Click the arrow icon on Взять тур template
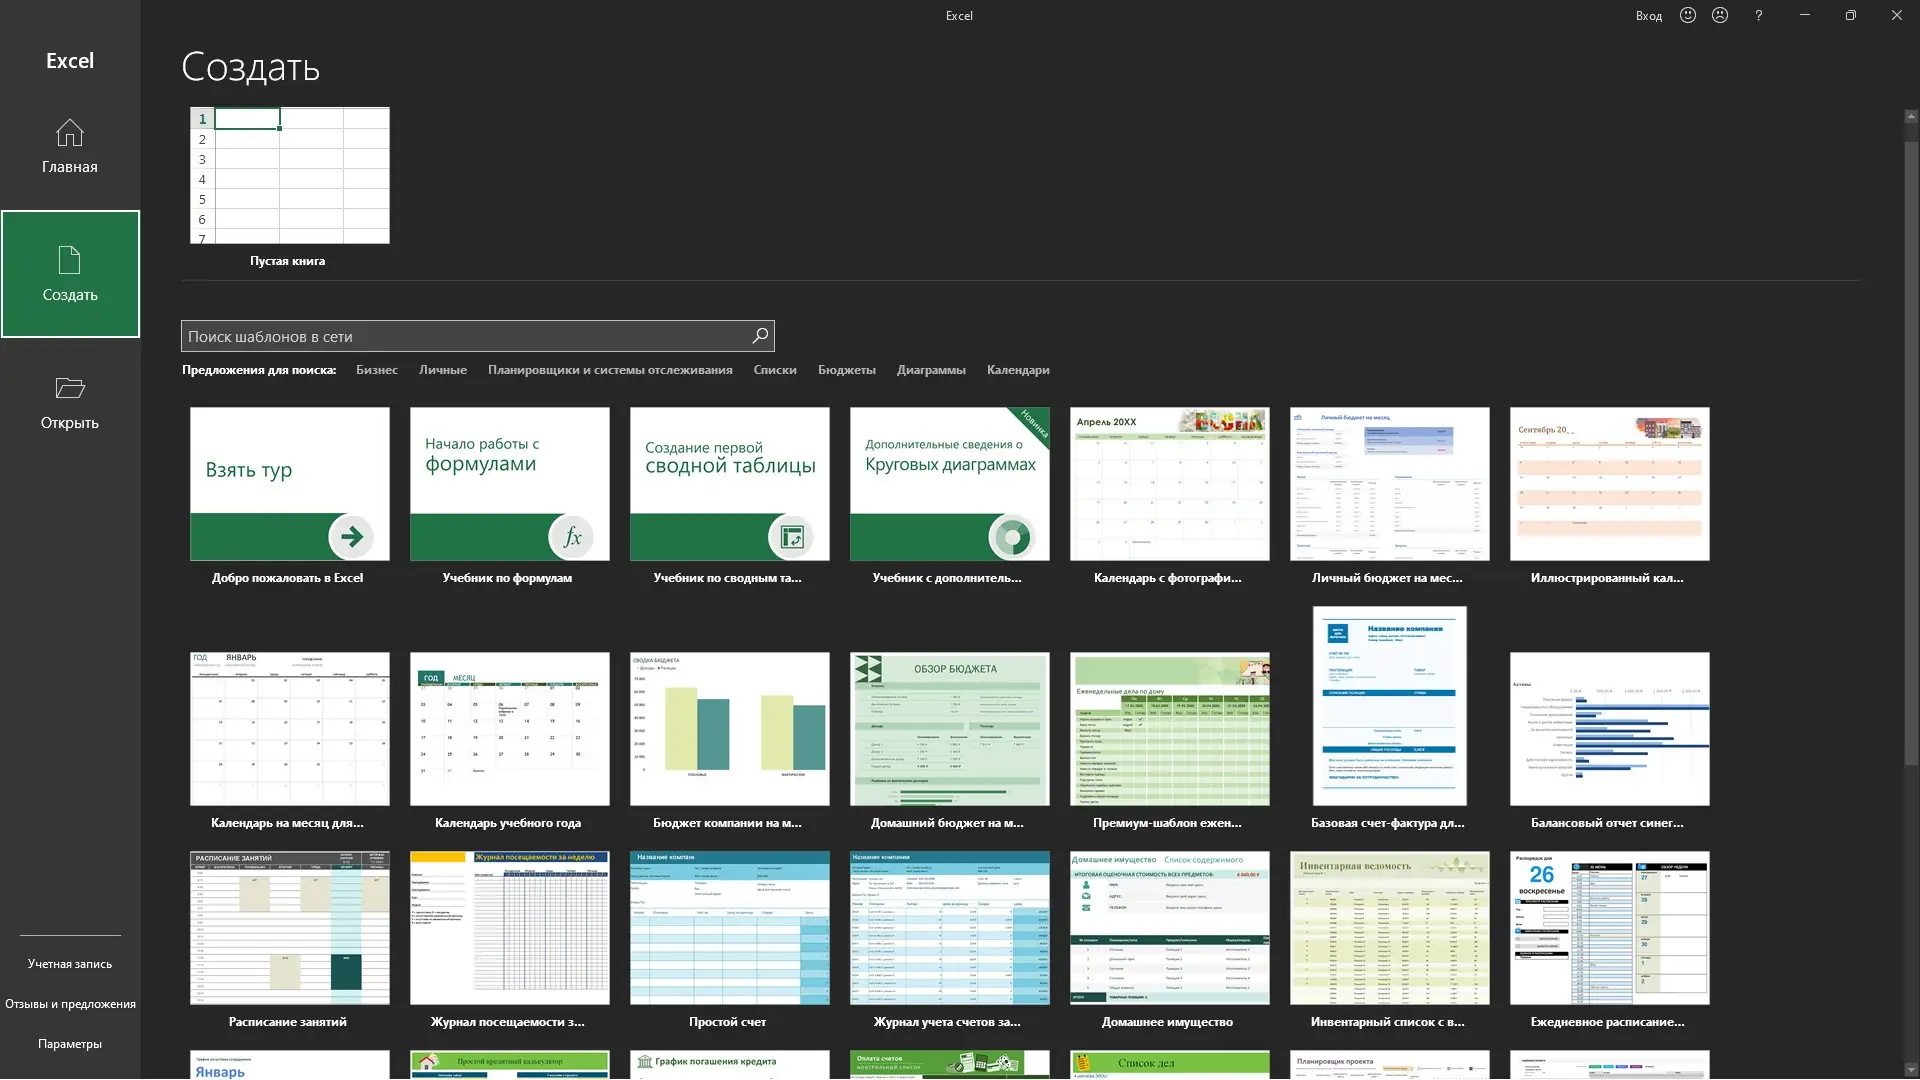Image resolution: width=1920 pixels, height=1080 pixels. 351,537
